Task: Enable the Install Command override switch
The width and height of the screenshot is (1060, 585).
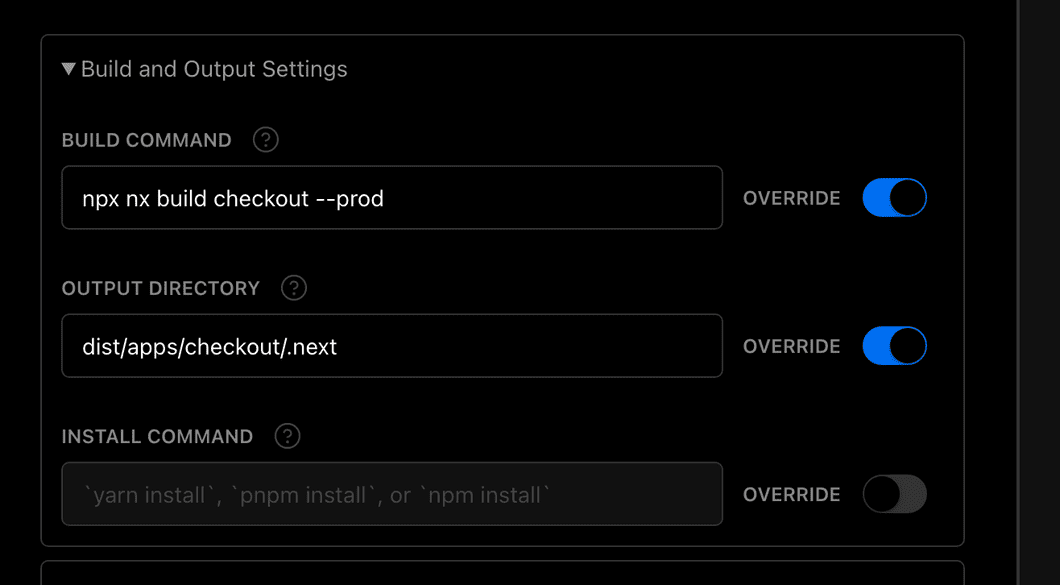Action: pos(894,494)
